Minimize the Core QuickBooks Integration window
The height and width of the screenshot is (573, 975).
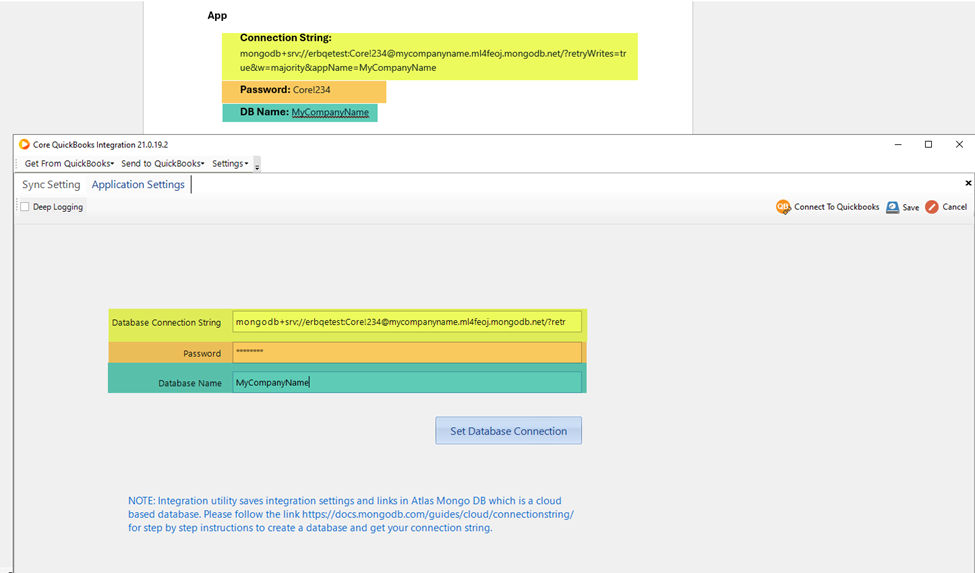[x=898, y=144]
